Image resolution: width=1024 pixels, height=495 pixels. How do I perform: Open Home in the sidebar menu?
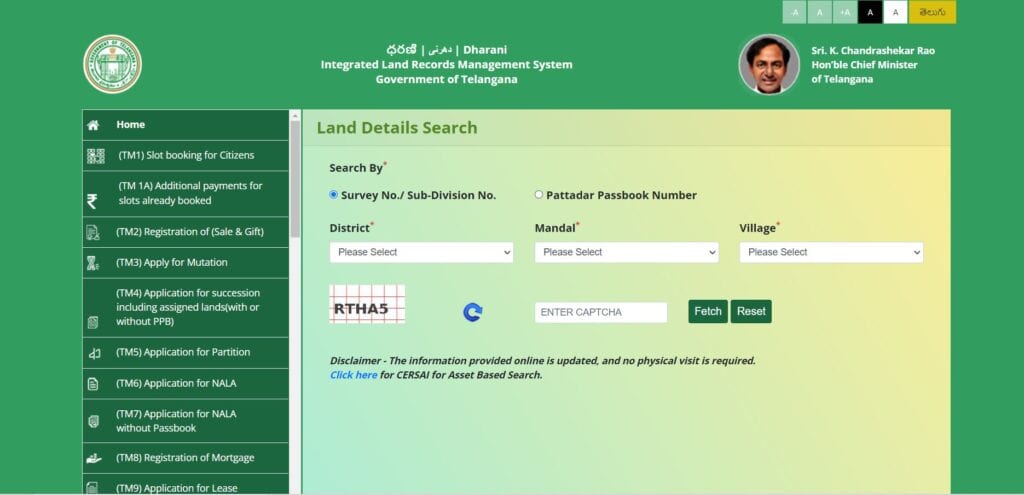coord(185,125)
